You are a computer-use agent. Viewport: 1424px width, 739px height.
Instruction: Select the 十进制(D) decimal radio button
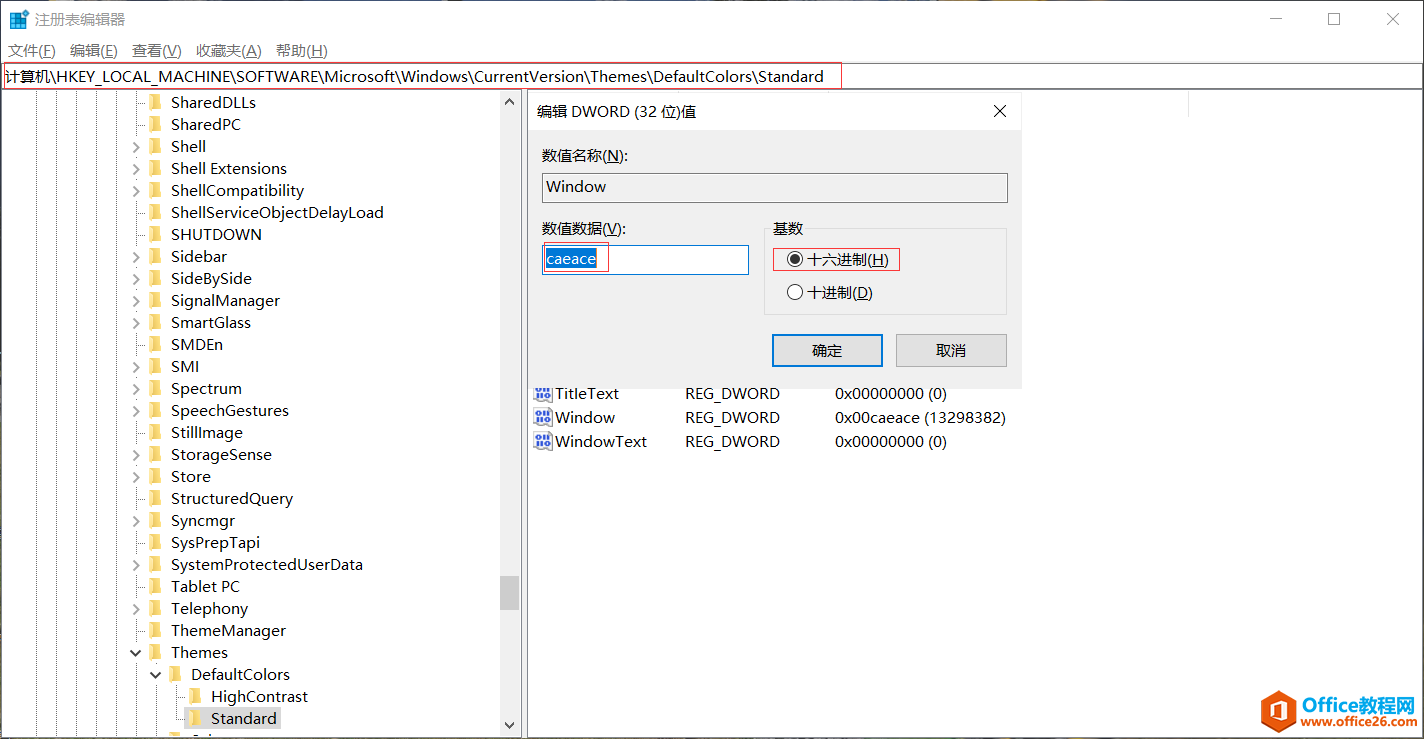coord(795,293)
